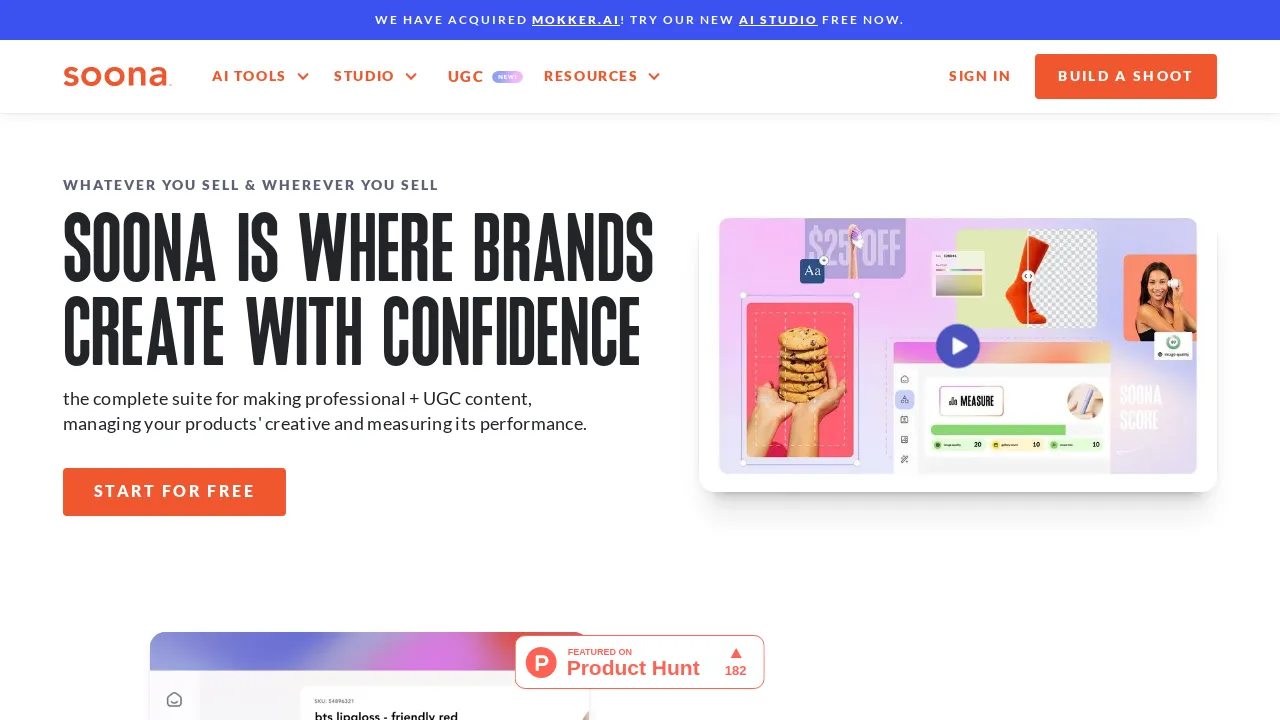The height and width of the screenshot is (720, 1280).
Task: Expand the AI Tools chevron
Action: pyautogui.click(x=303, y=77)
